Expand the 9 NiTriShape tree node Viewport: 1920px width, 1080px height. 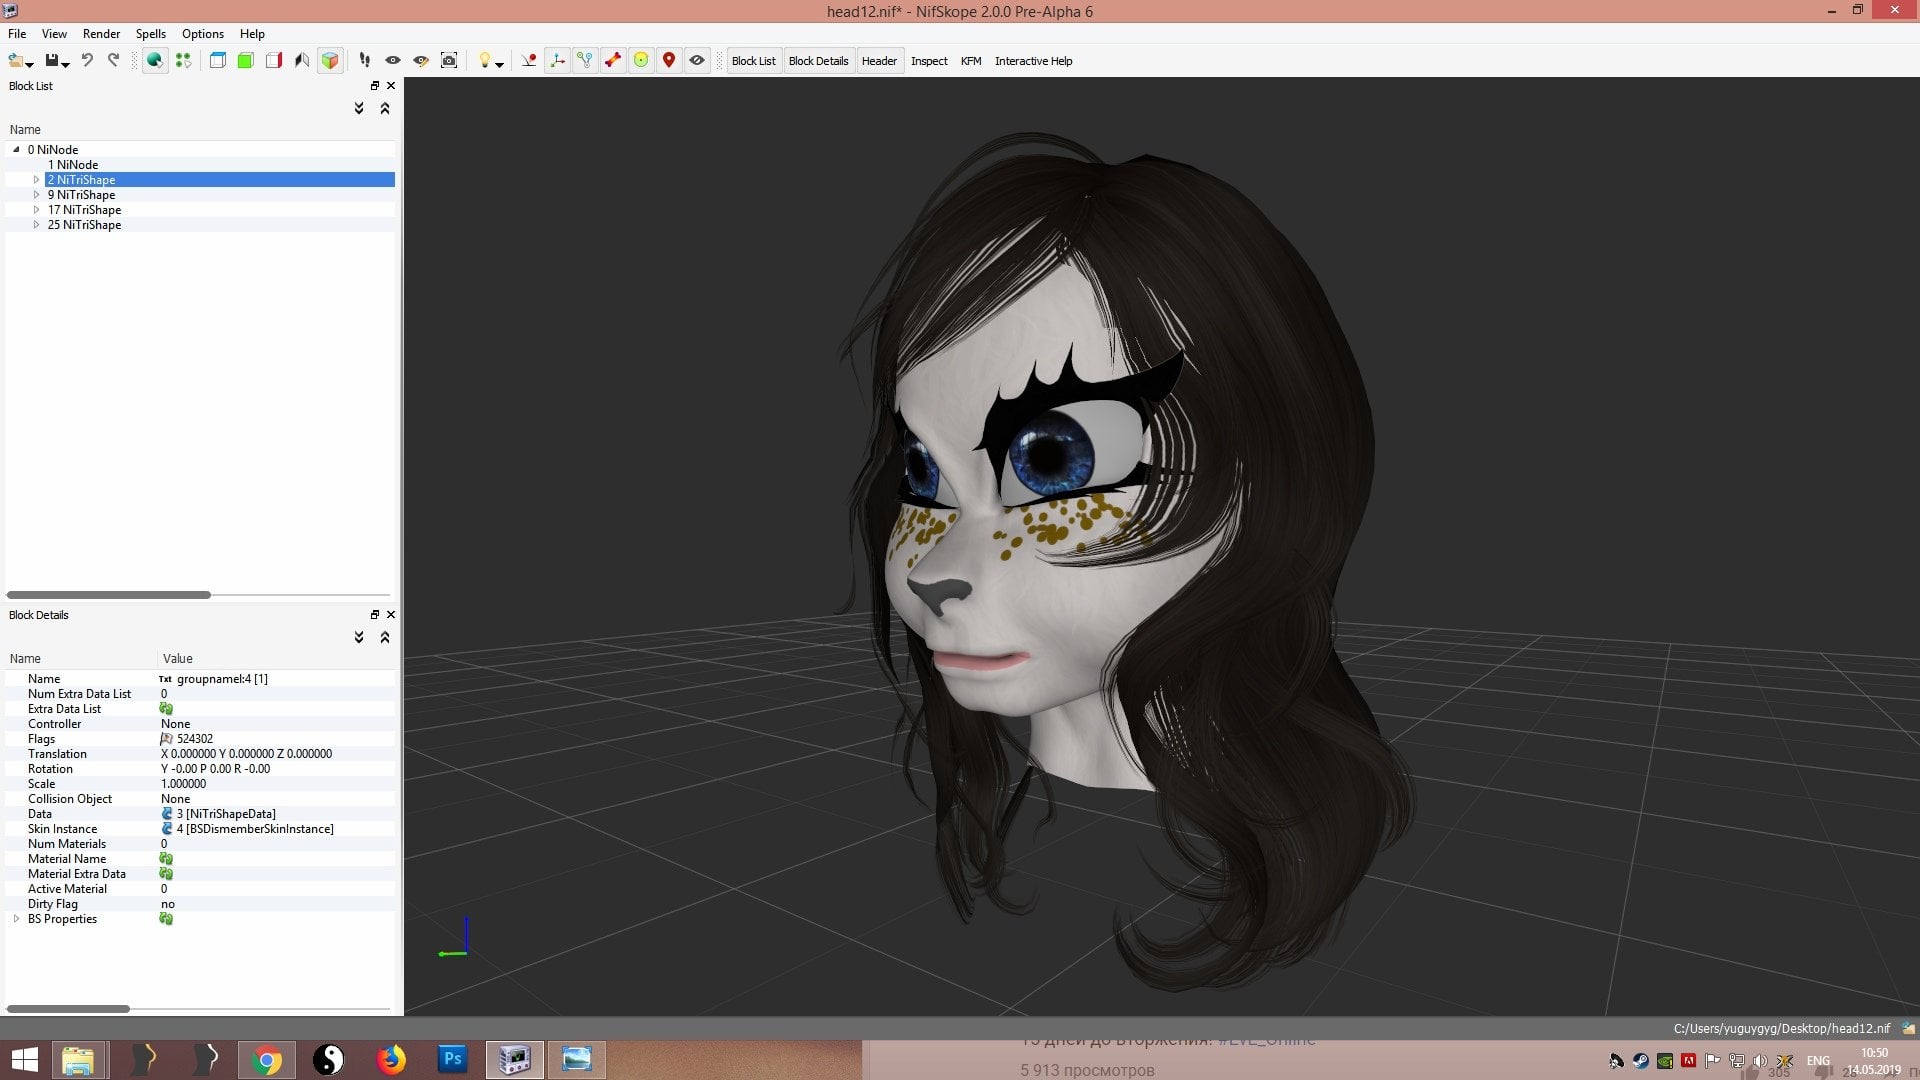[x=37, y=195]
